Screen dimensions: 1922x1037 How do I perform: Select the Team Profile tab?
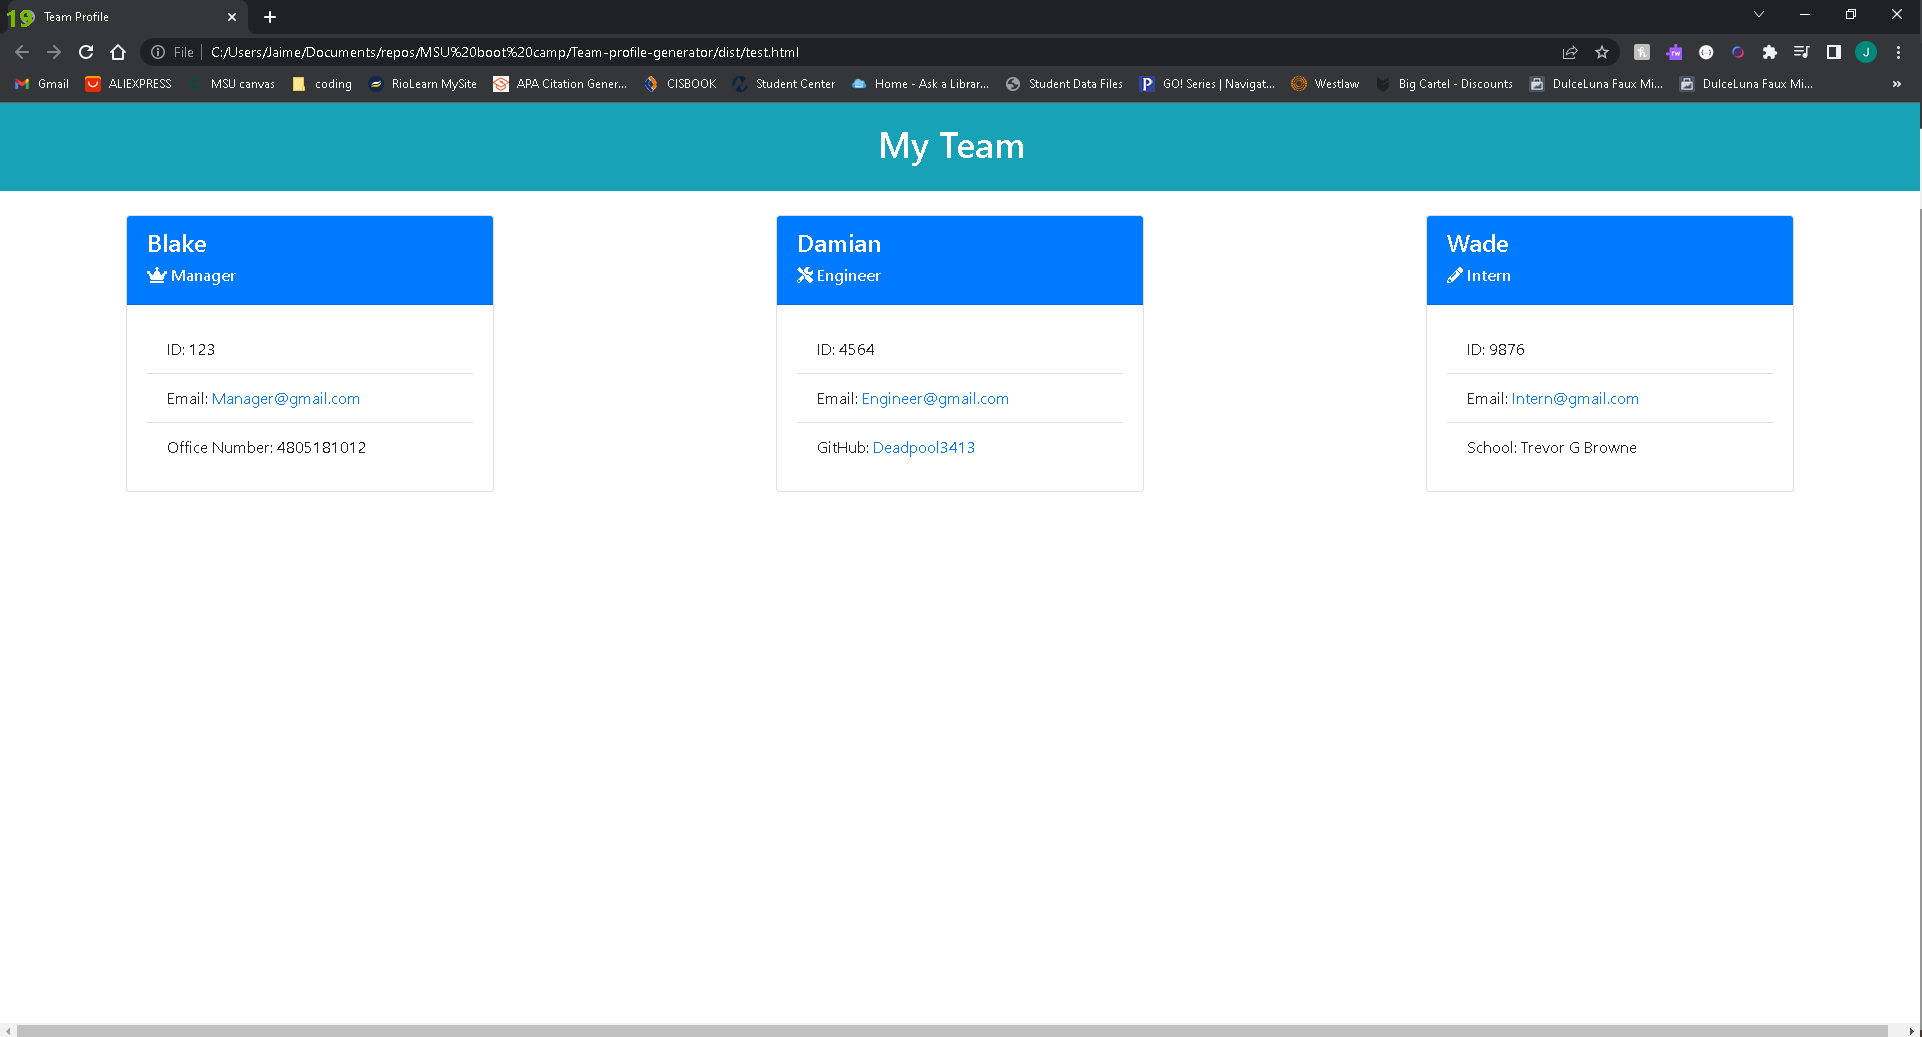pos(120,16)
